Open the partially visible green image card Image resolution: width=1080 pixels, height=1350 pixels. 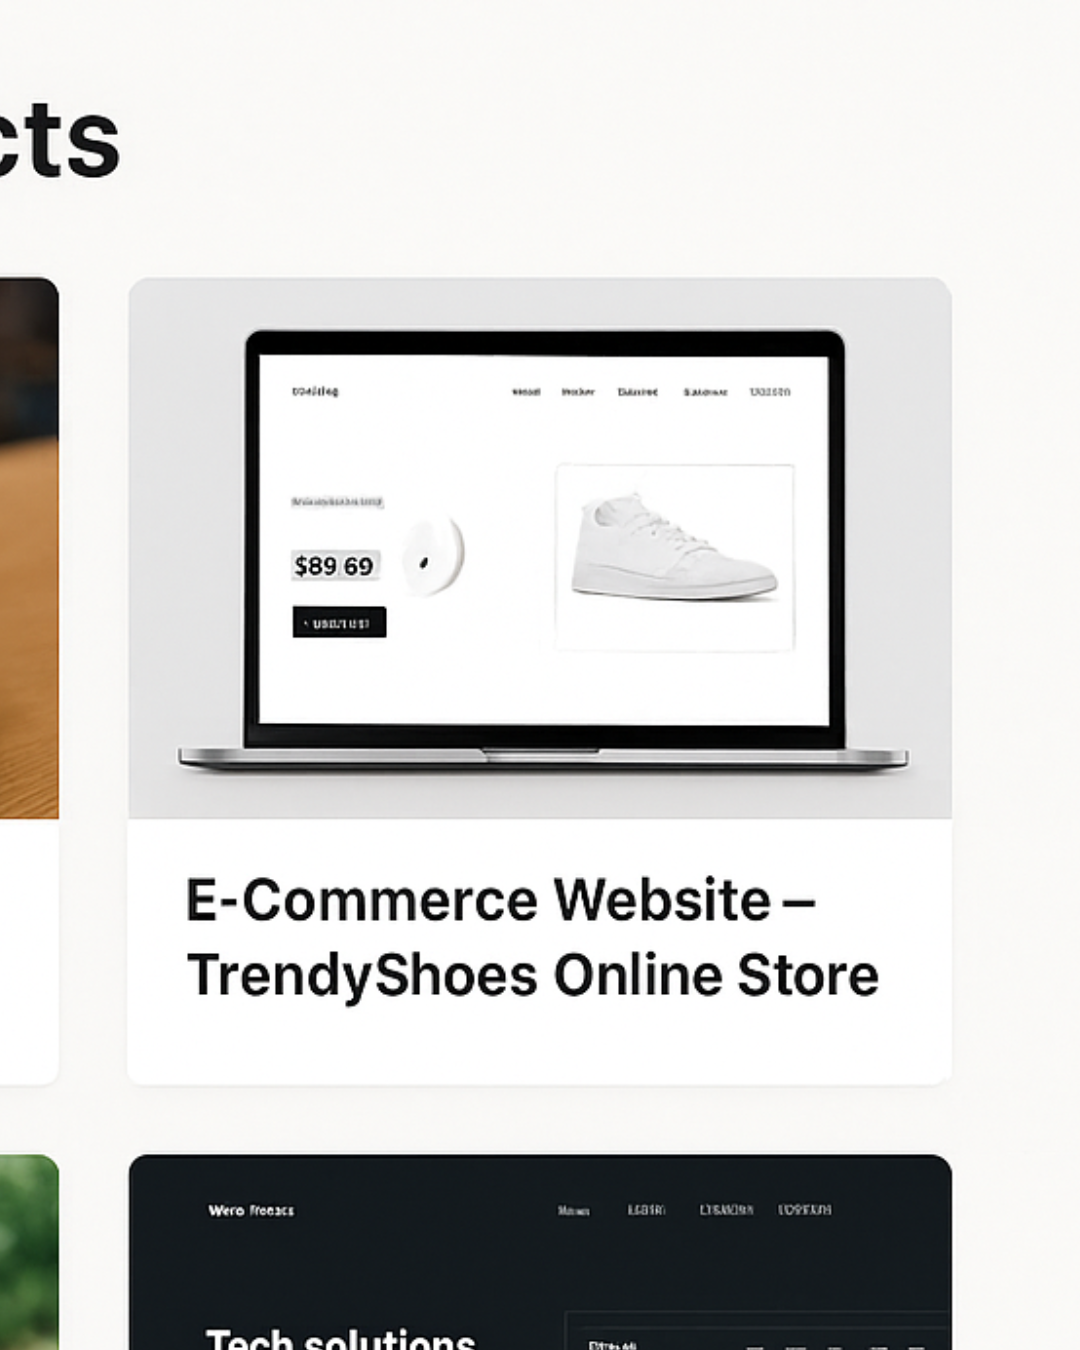[29, 1252]
